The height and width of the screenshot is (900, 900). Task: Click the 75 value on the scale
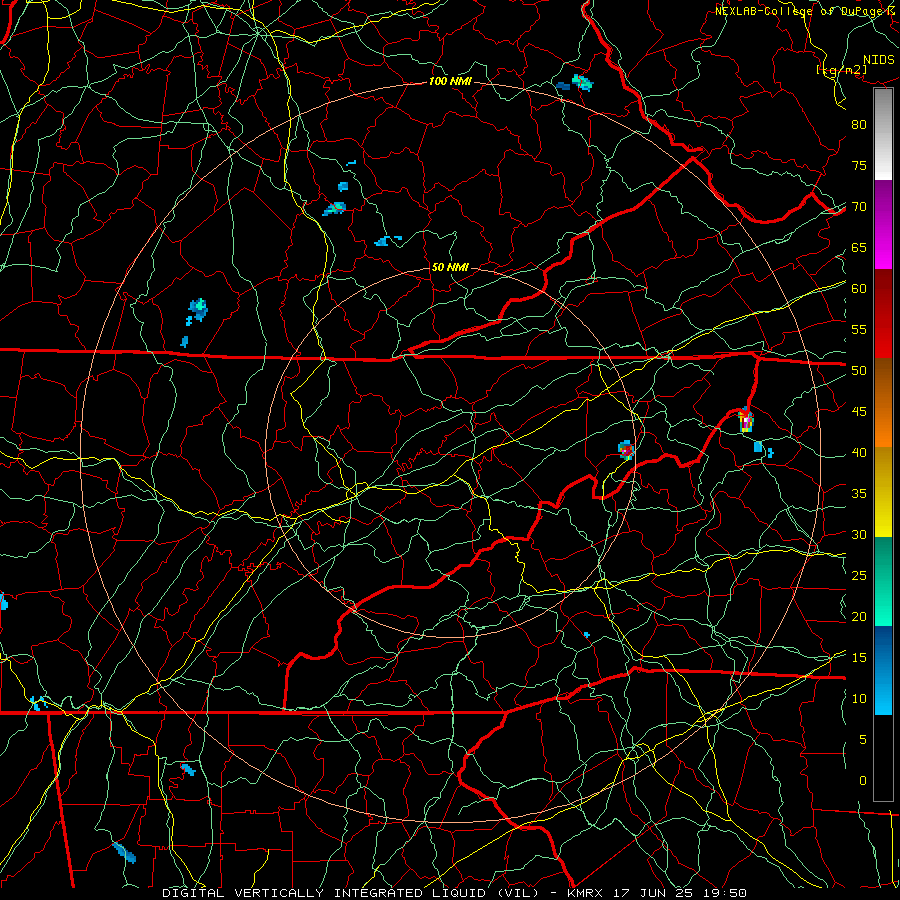coord(859,166)
